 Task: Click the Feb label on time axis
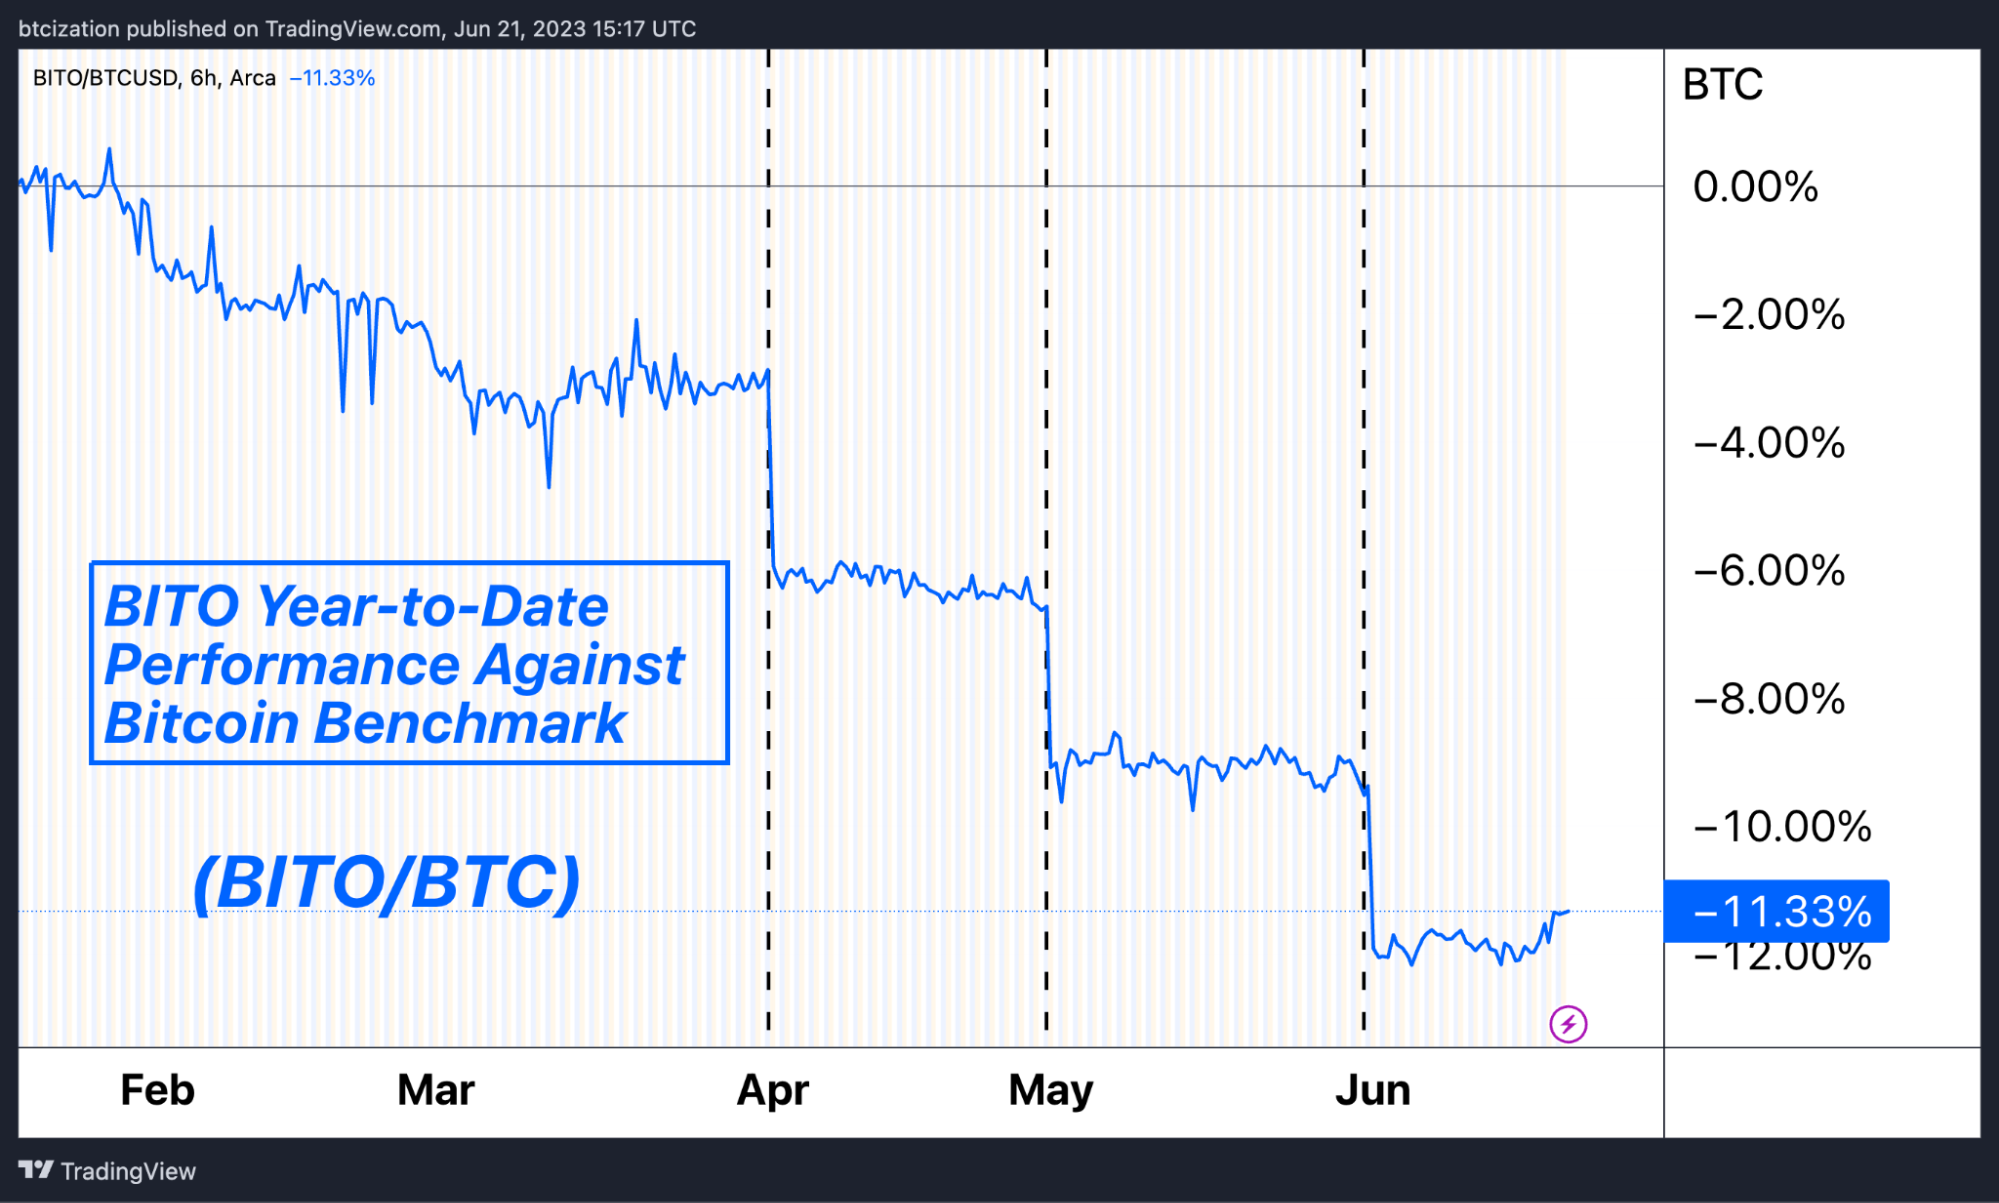tap(157, 1090)
